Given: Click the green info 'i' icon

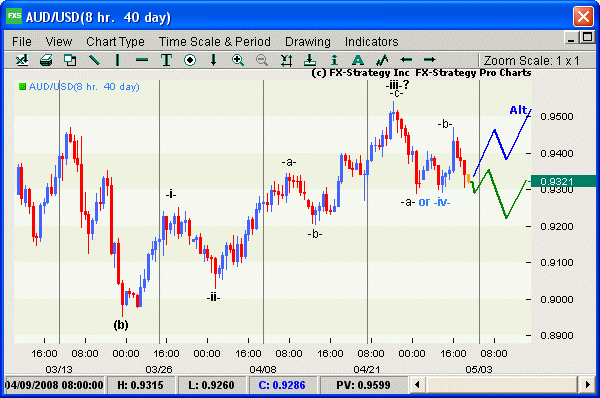Looking at the screenshot, I should (x=334, y=60).
